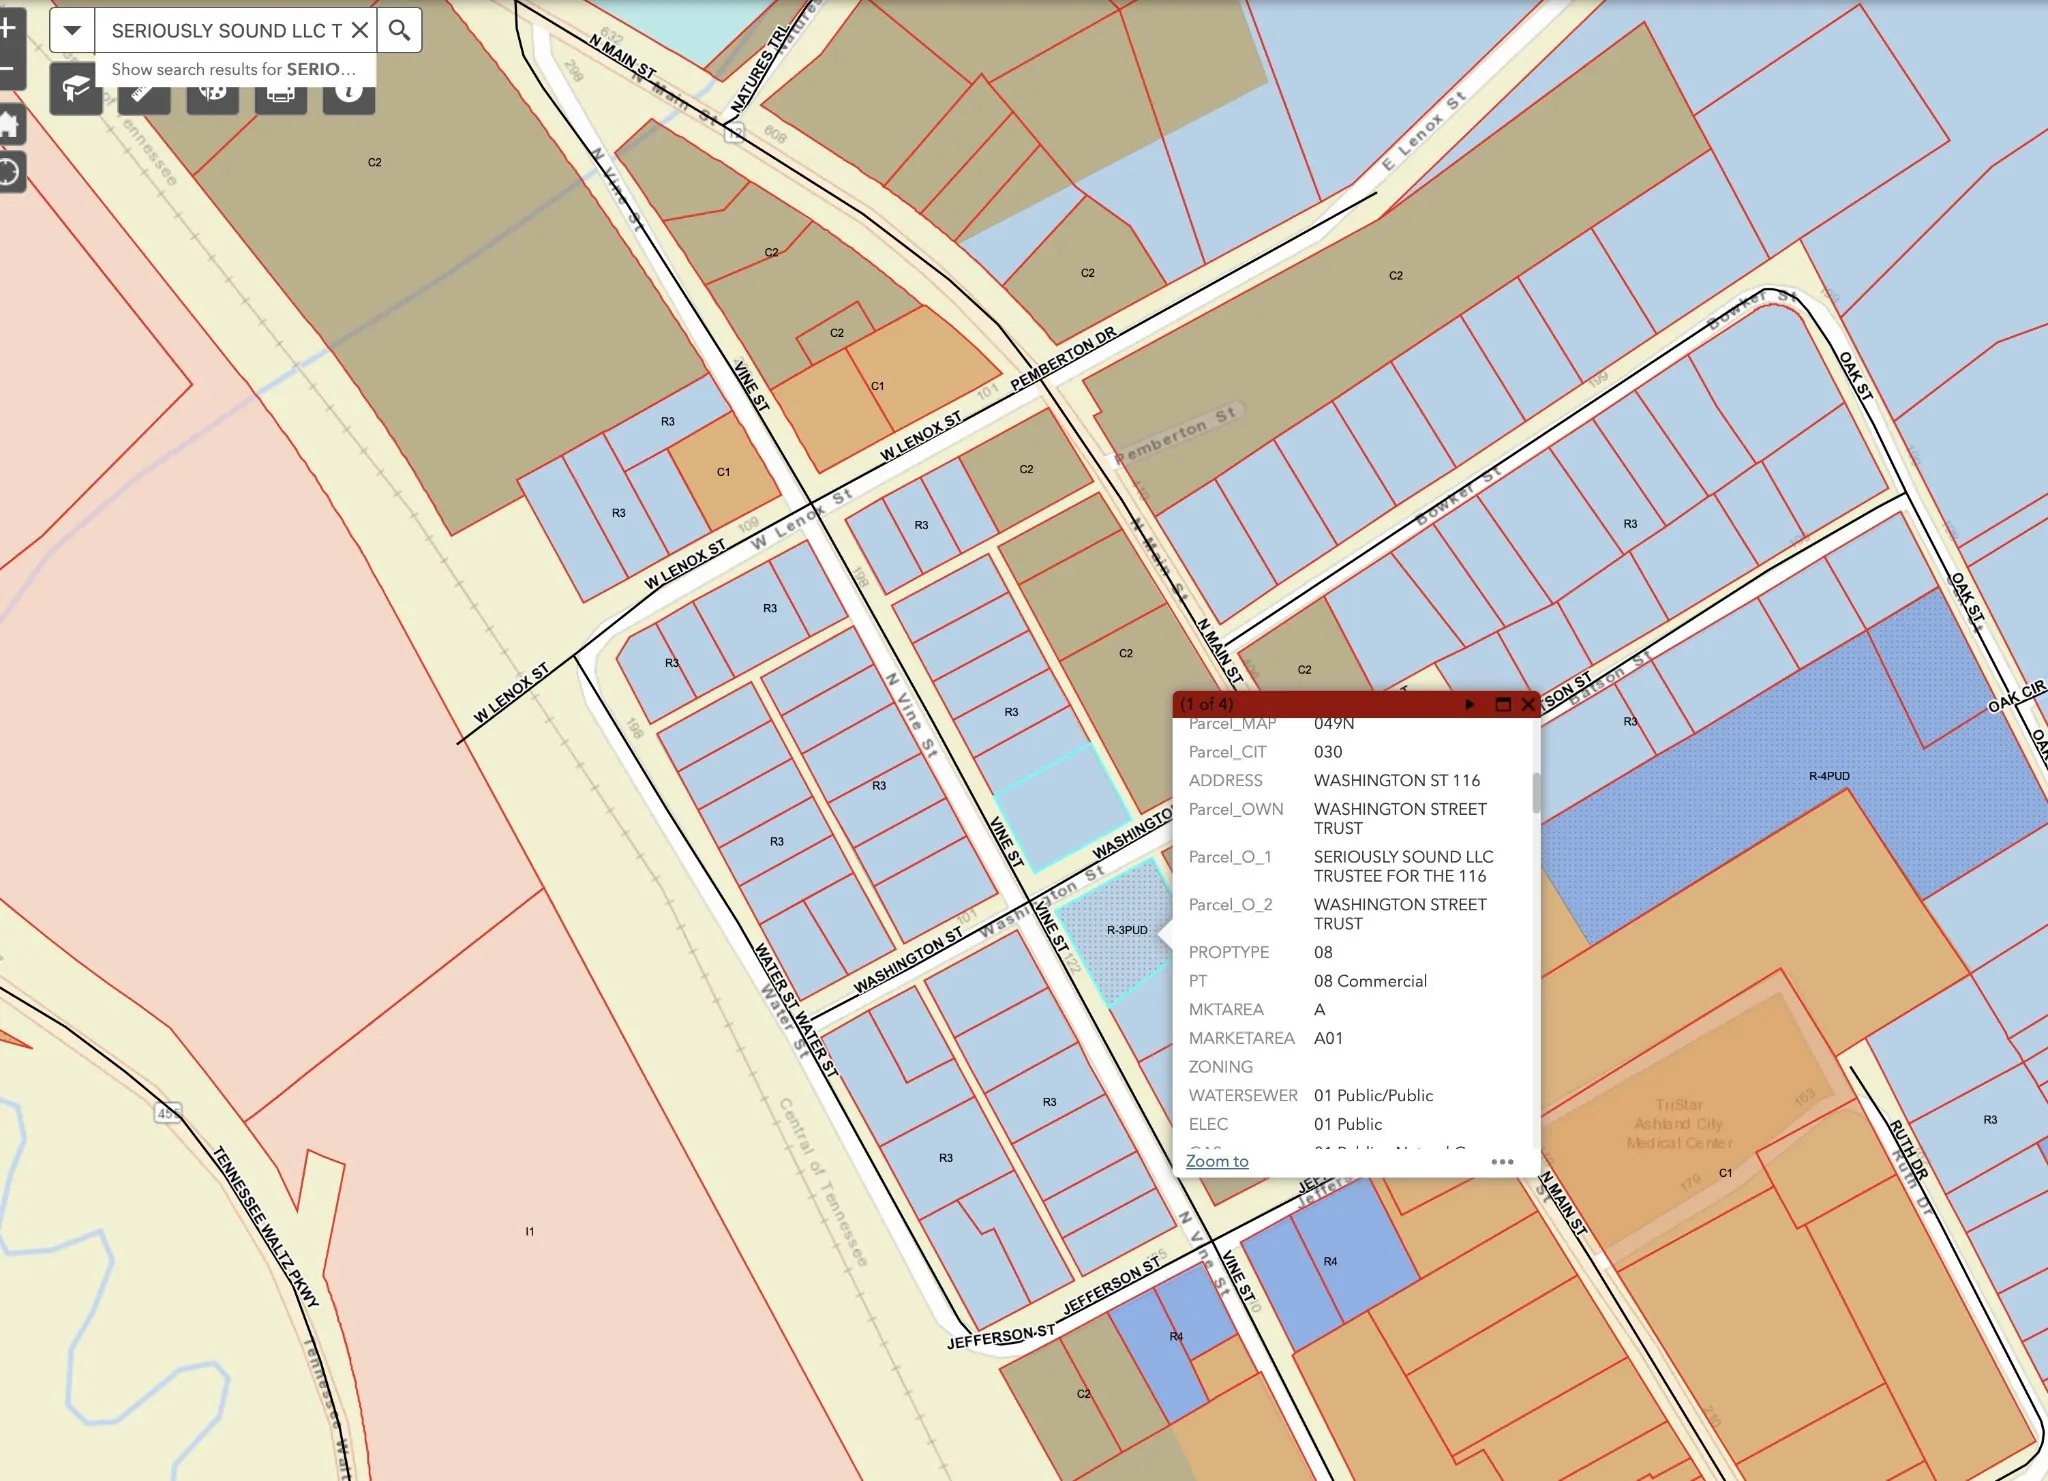Viewport: 2048px width, 1481px height.
Task: Click the Zoom to link
Action: [1217, 1161]
